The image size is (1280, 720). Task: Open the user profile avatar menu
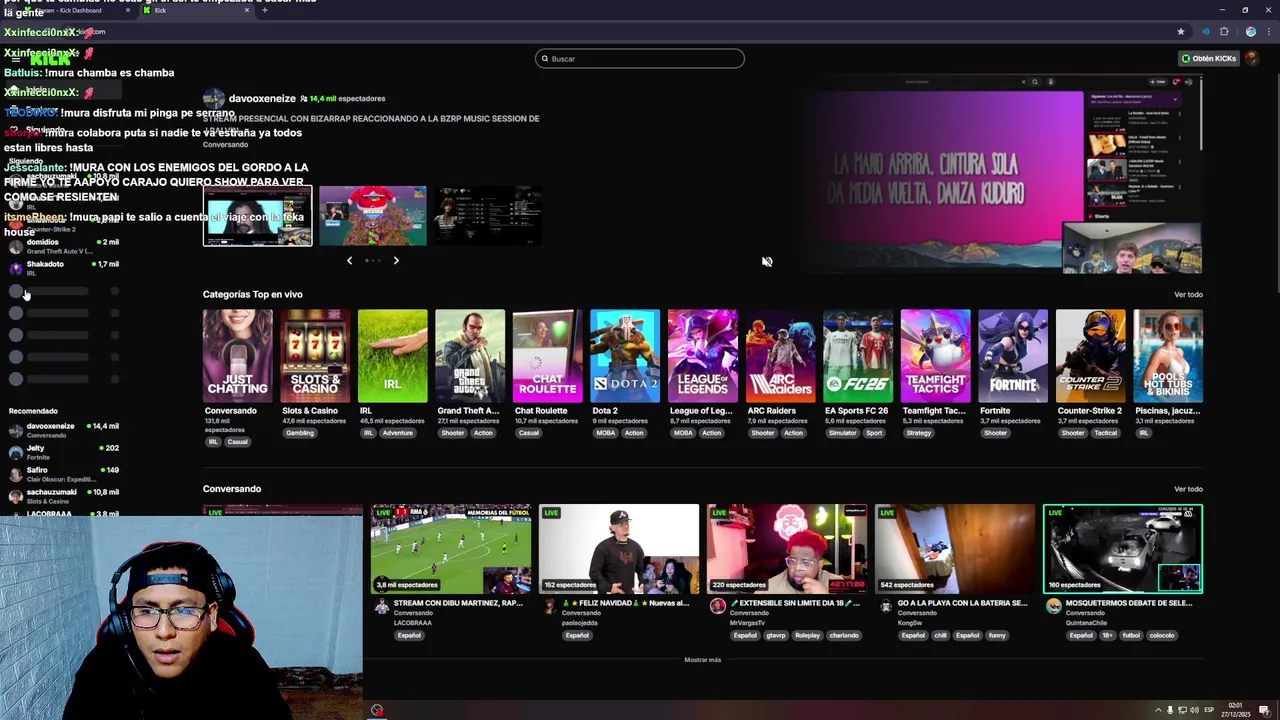point(1252,58)
